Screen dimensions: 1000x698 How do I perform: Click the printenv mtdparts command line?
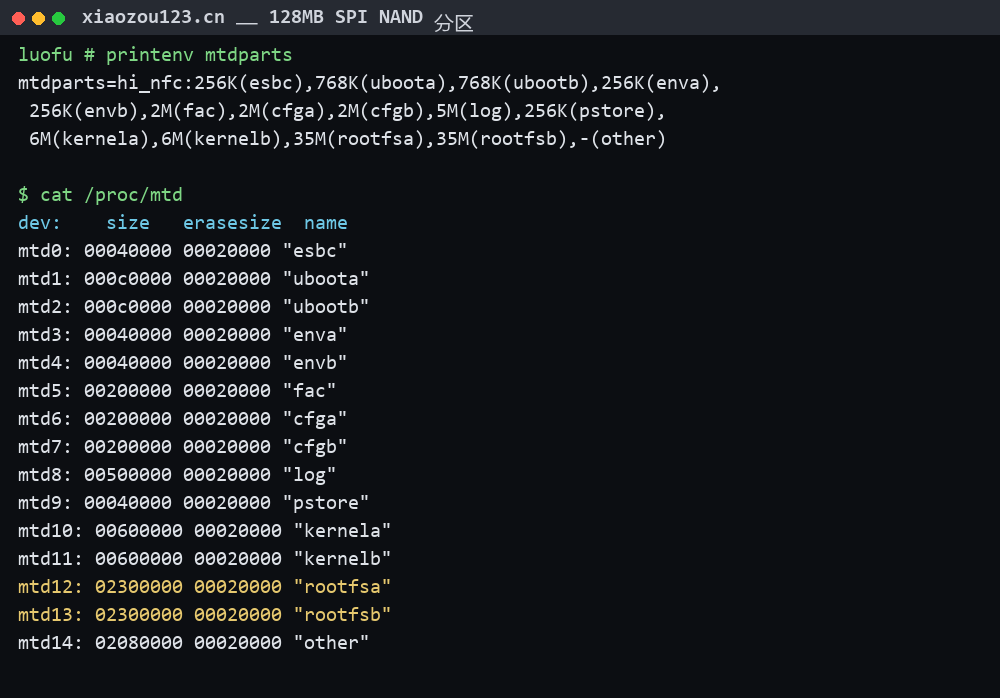point(155,55)
